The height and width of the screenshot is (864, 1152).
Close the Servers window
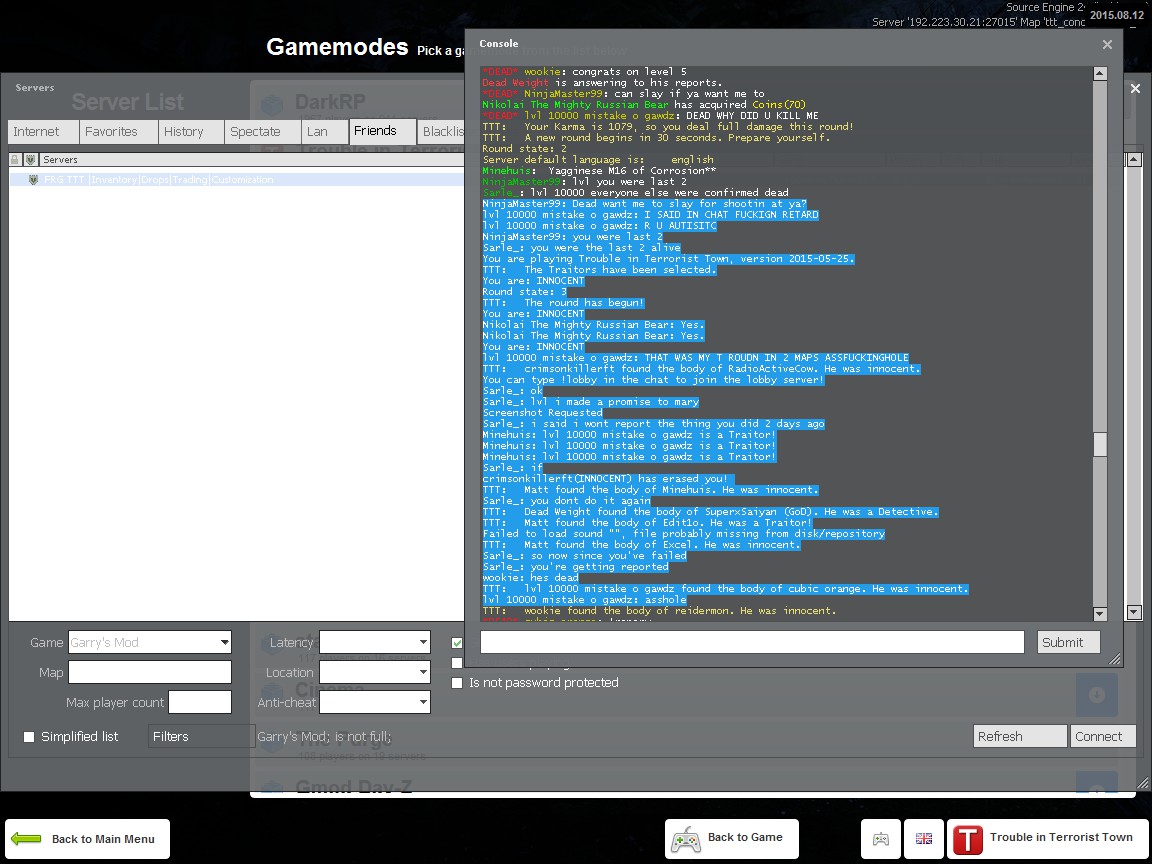point(1135,89)
